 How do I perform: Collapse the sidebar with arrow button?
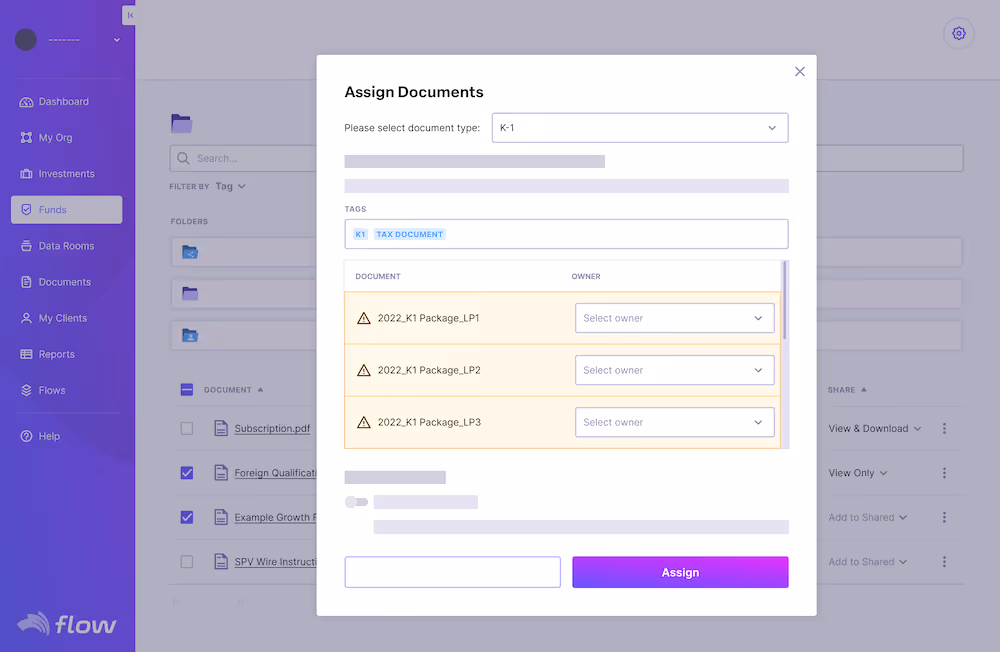click(129, 15)
